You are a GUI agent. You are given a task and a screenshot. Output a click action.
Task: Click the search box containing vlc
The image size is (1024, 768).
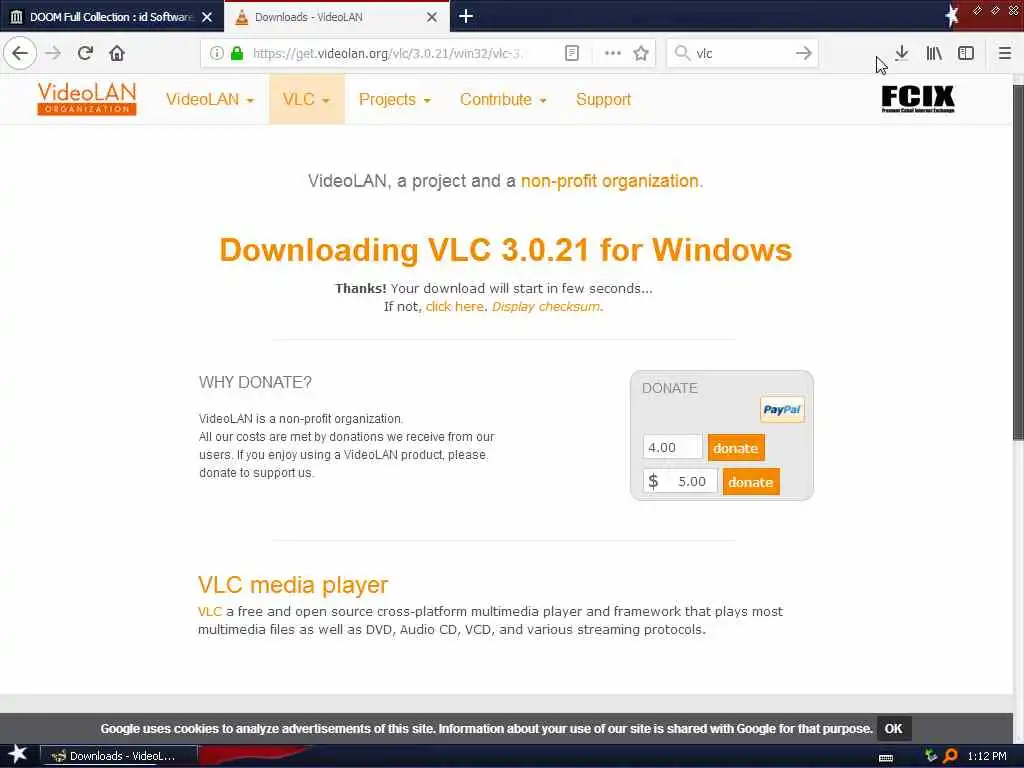[x=743, y=53]
